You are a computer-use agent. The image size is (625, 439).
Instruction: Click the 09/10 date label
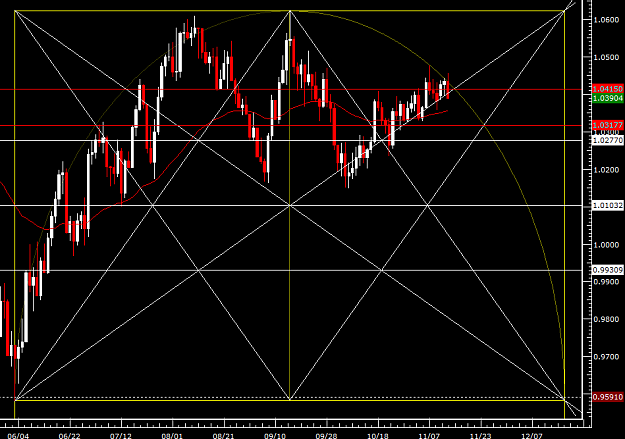point(275,435)
